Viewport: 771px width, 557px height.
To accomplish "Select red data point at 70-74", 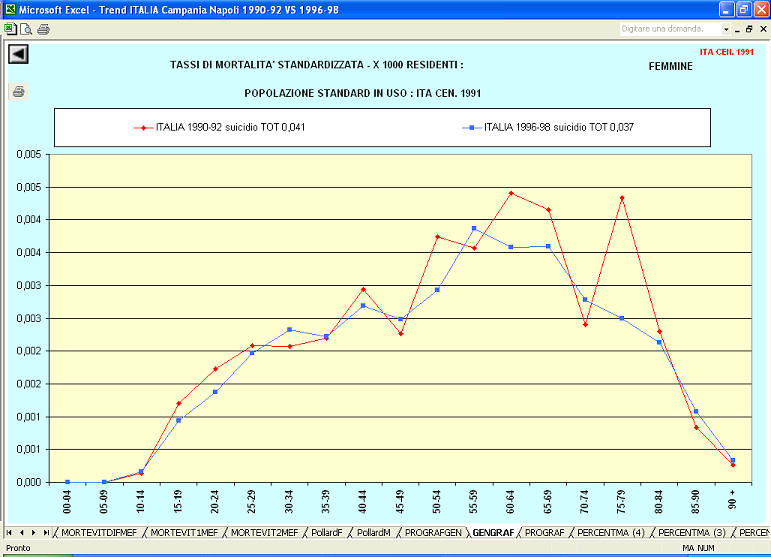I will point(585,324).
